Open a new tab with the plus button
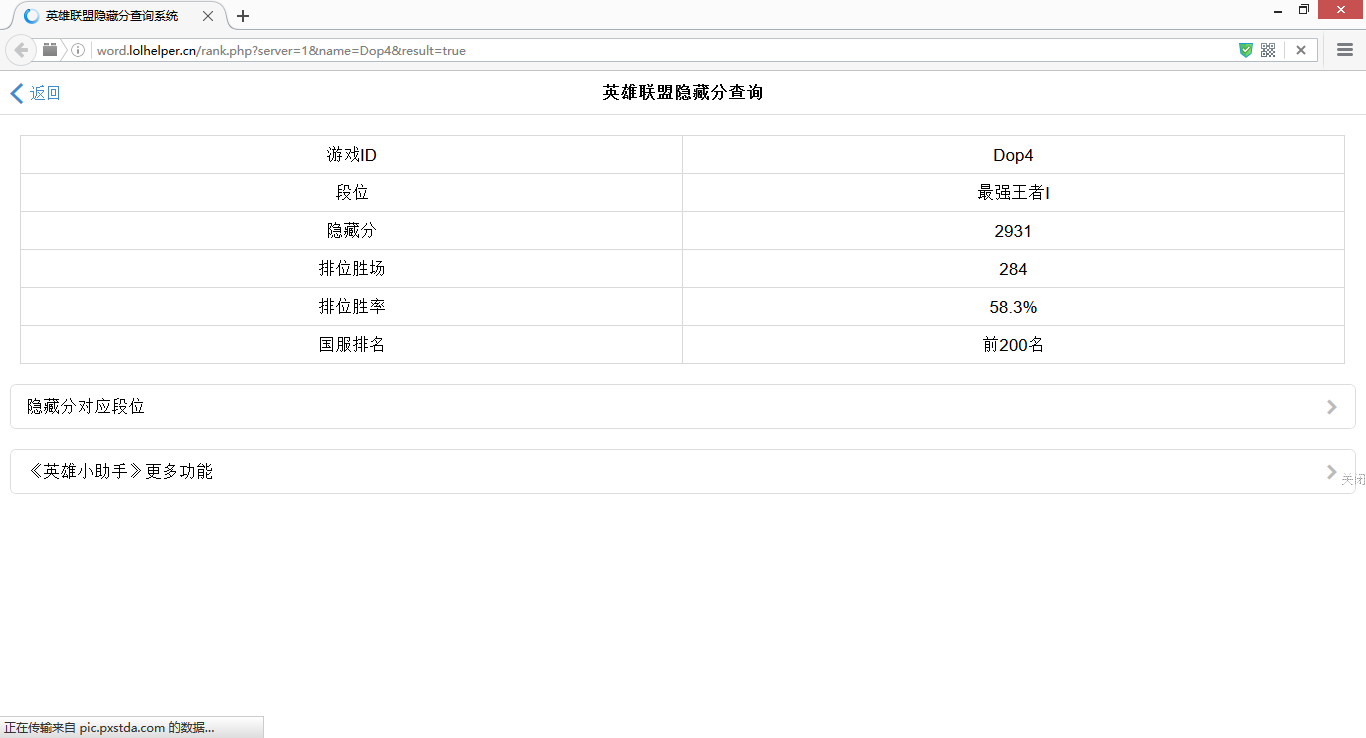Screen dimensions: 1366x738 click(x=243, y=16)
